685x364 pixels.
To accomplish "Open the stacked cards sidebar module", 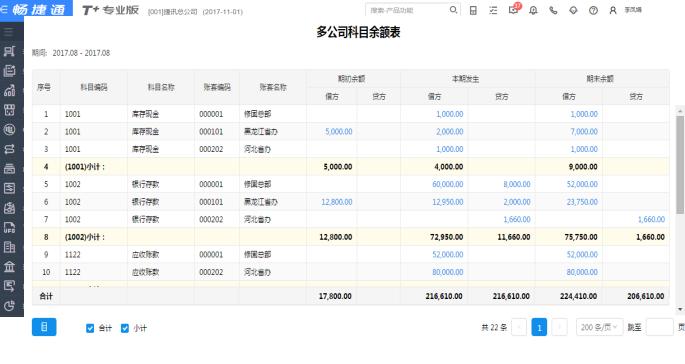I will click(9, 169).
